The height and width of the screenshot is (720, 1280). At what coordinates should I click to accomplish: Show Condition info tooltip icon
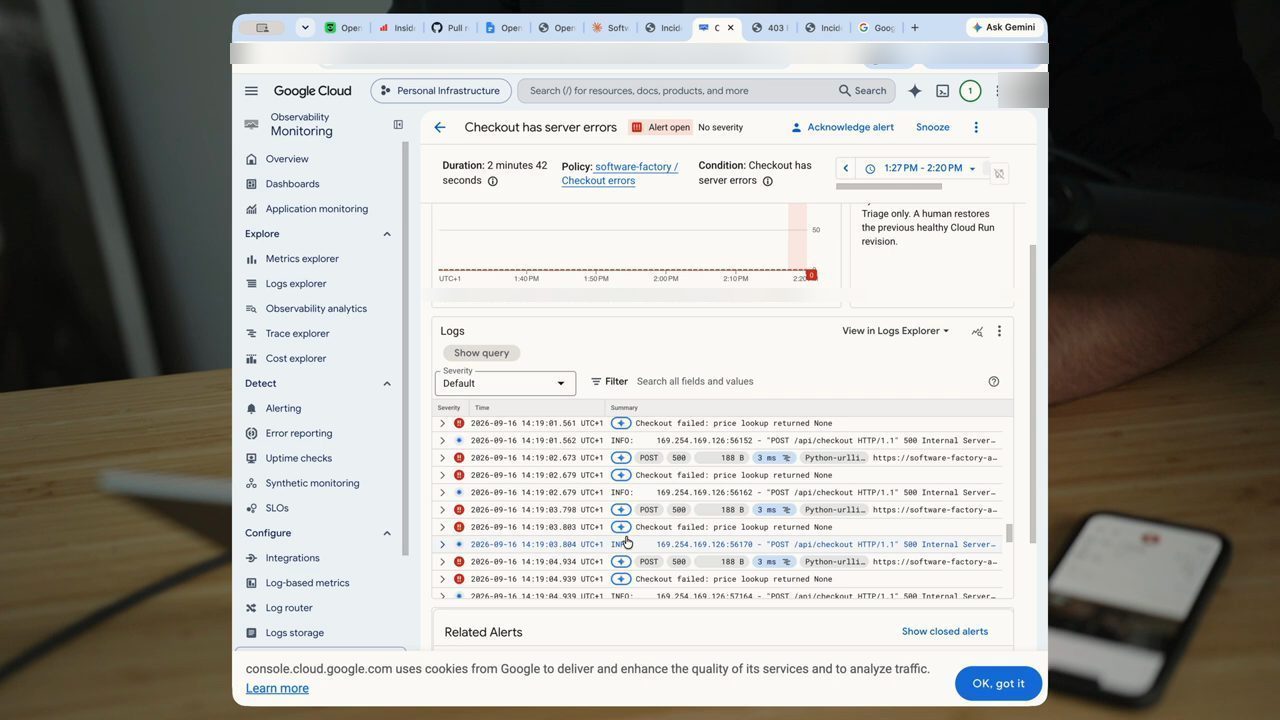[768, 181]
